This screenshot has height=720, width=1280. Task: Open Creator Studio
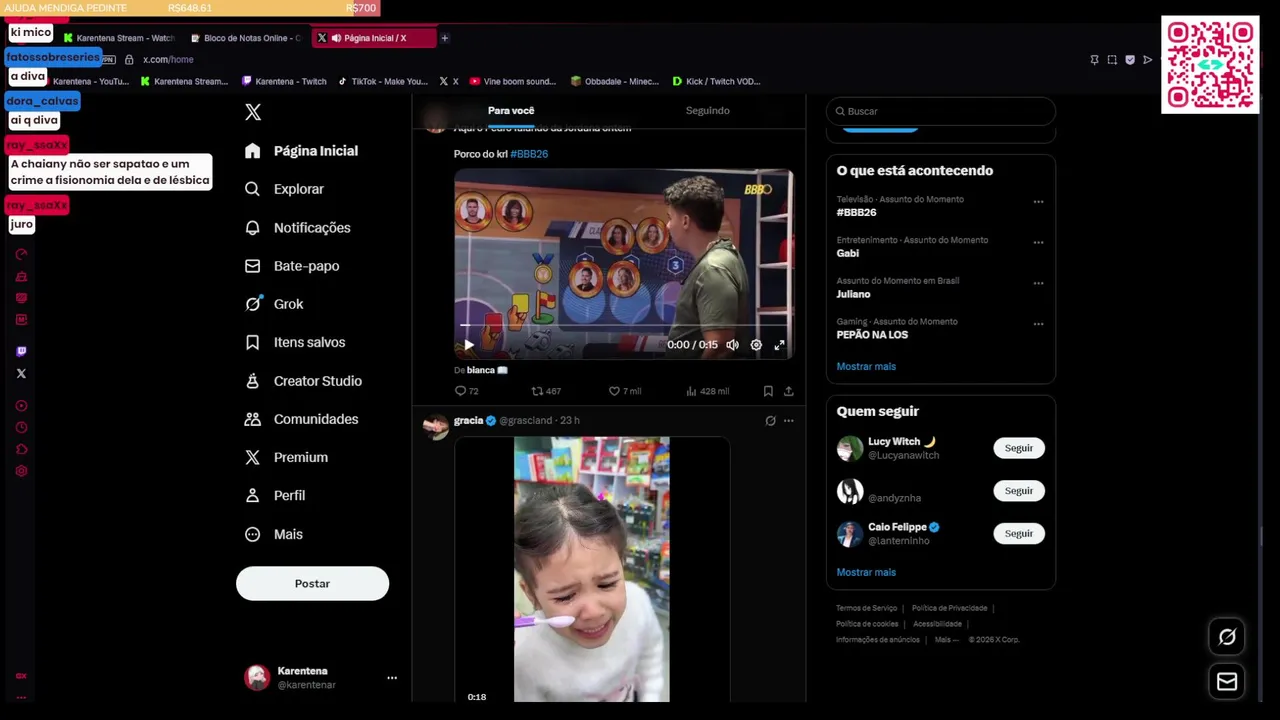[303, 381]
